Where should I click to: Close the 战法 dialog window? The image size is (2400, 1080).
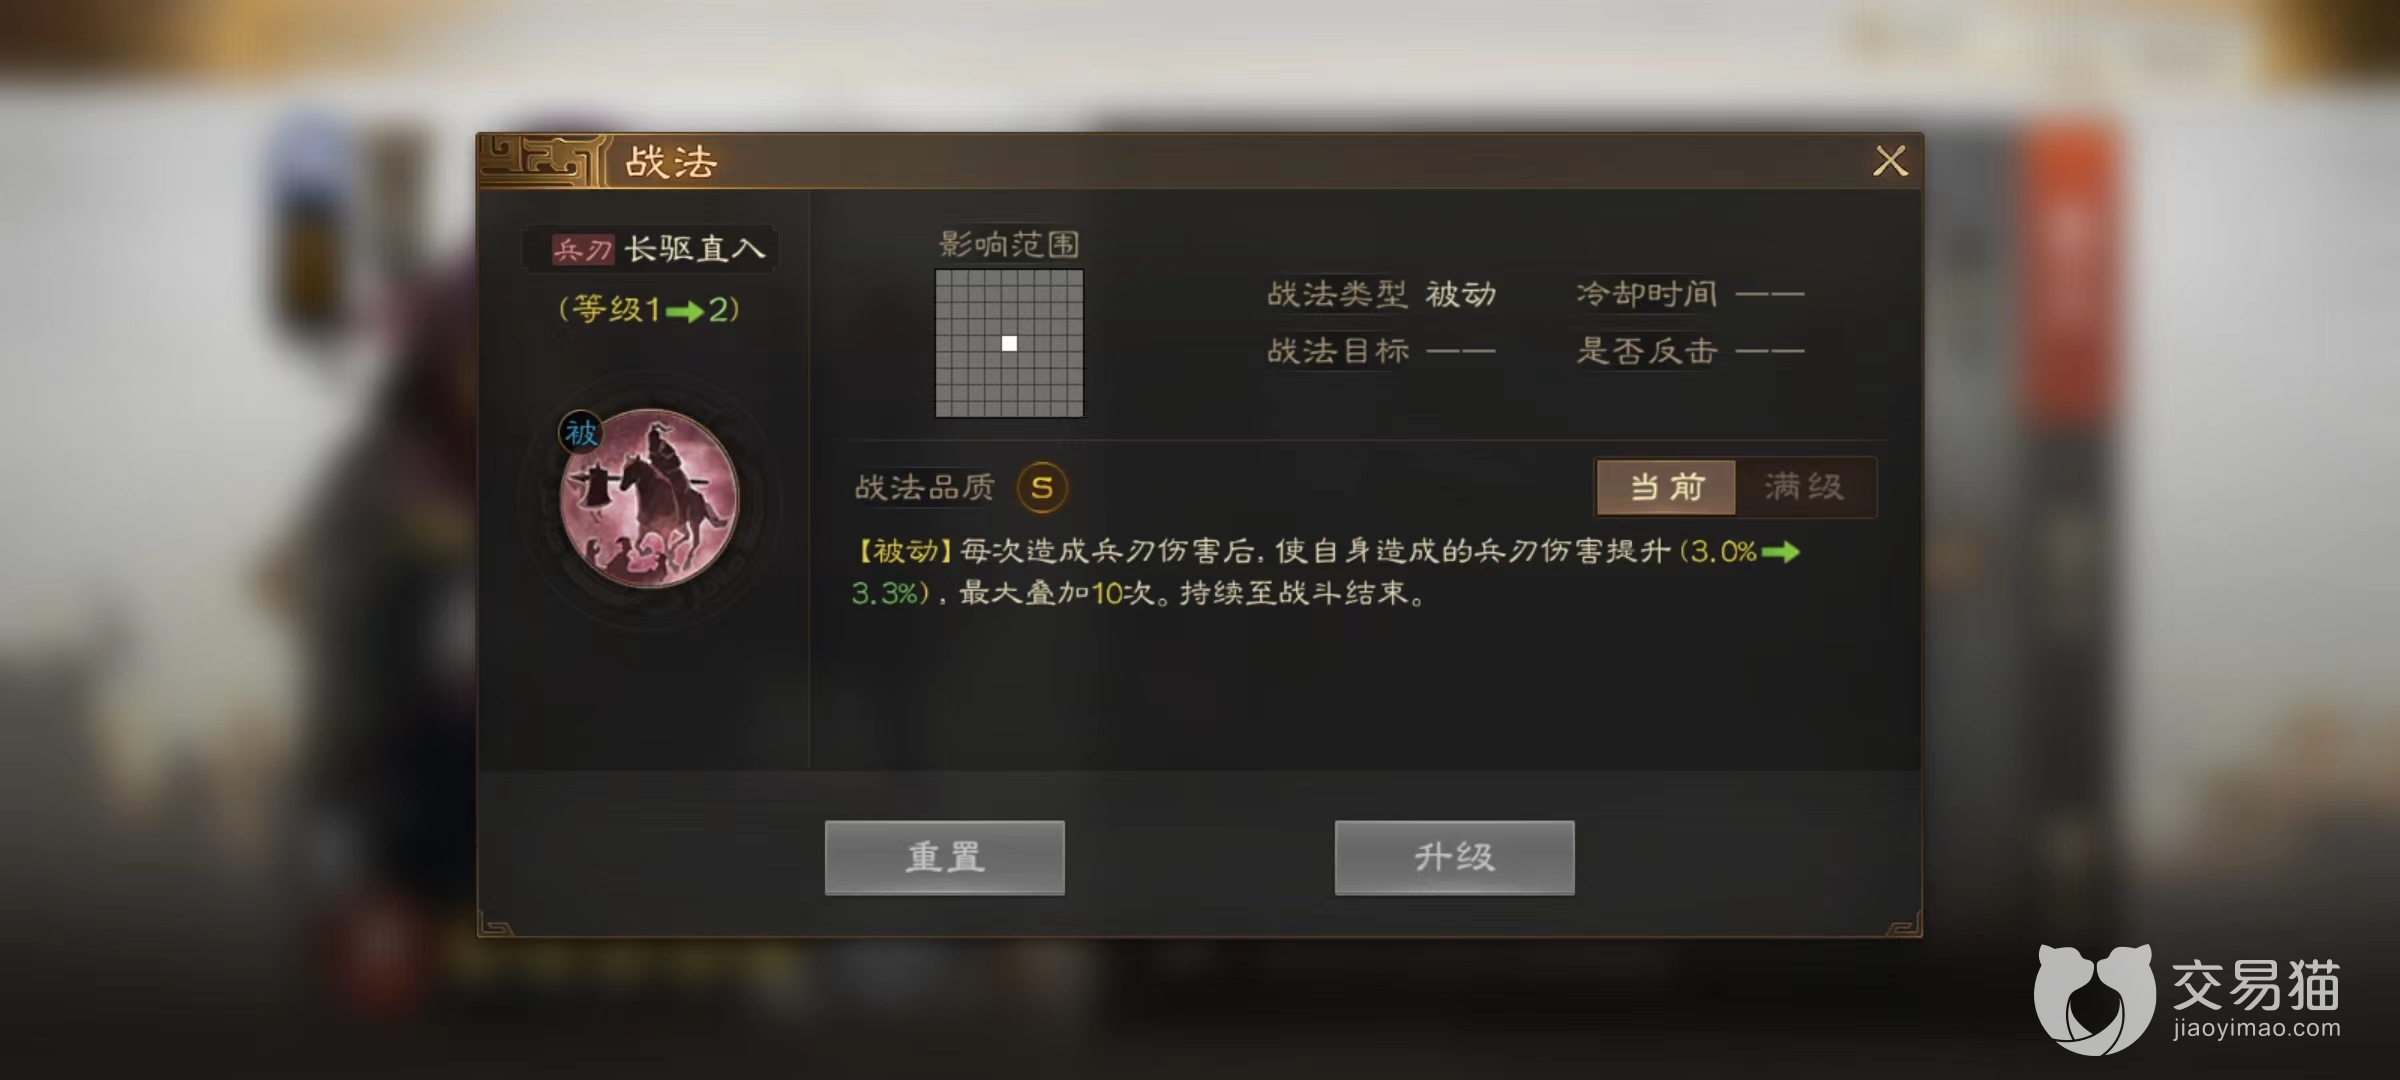click(x=1890, y=161)
